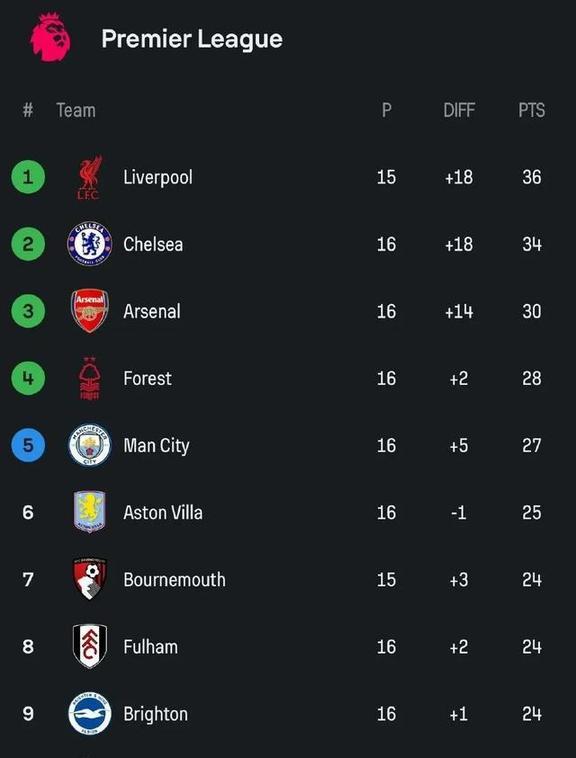576x758 pixels.
Task: Click the Aston Villa crest
Action: pos(89,512)
